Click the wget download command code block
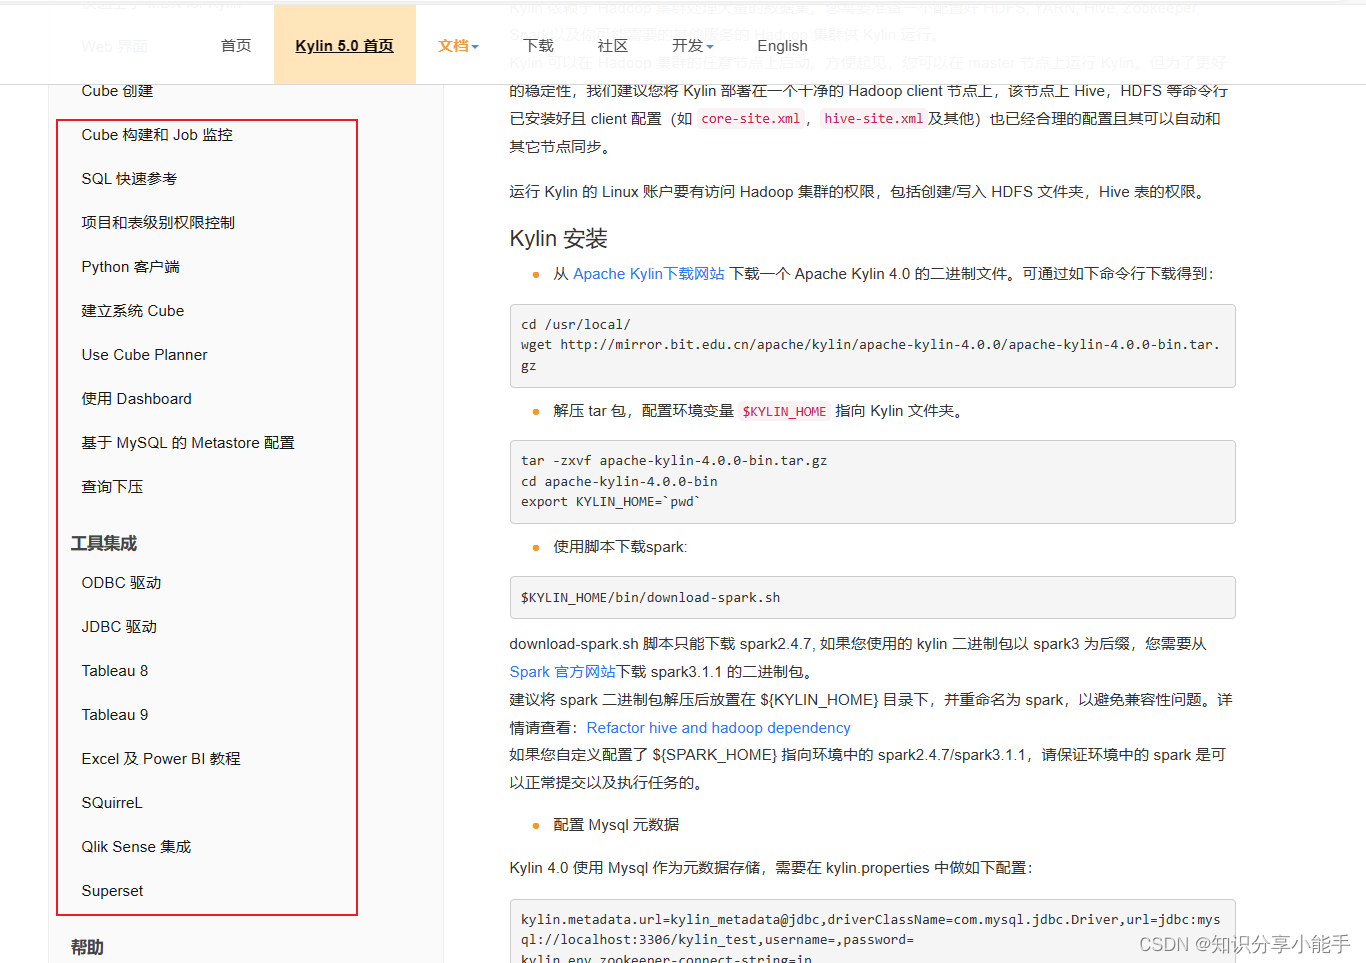The height and width of the screenshot is (963, 1366). 872,346
